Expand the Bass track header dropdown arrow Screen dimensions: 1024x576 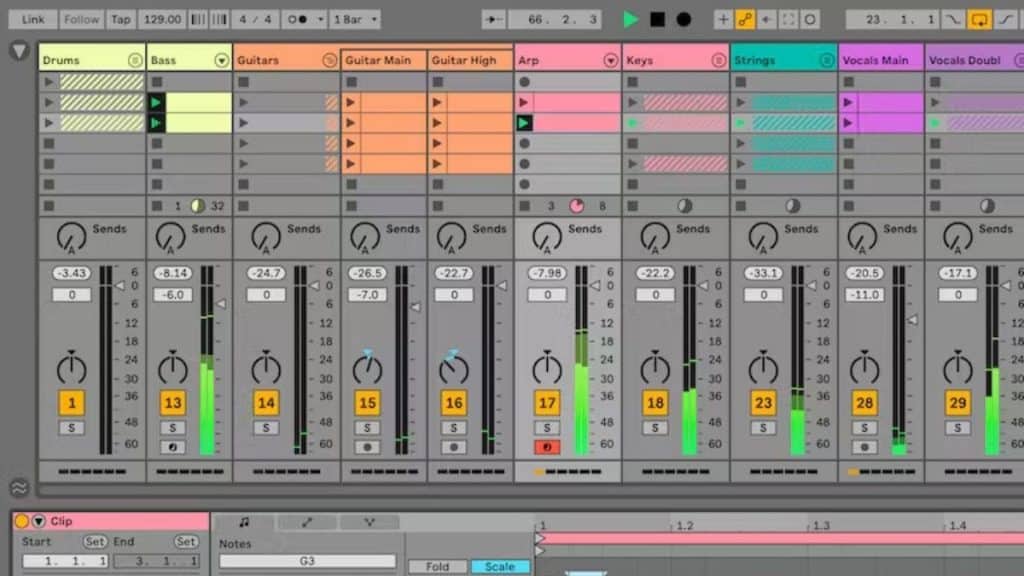click(222, 60)
